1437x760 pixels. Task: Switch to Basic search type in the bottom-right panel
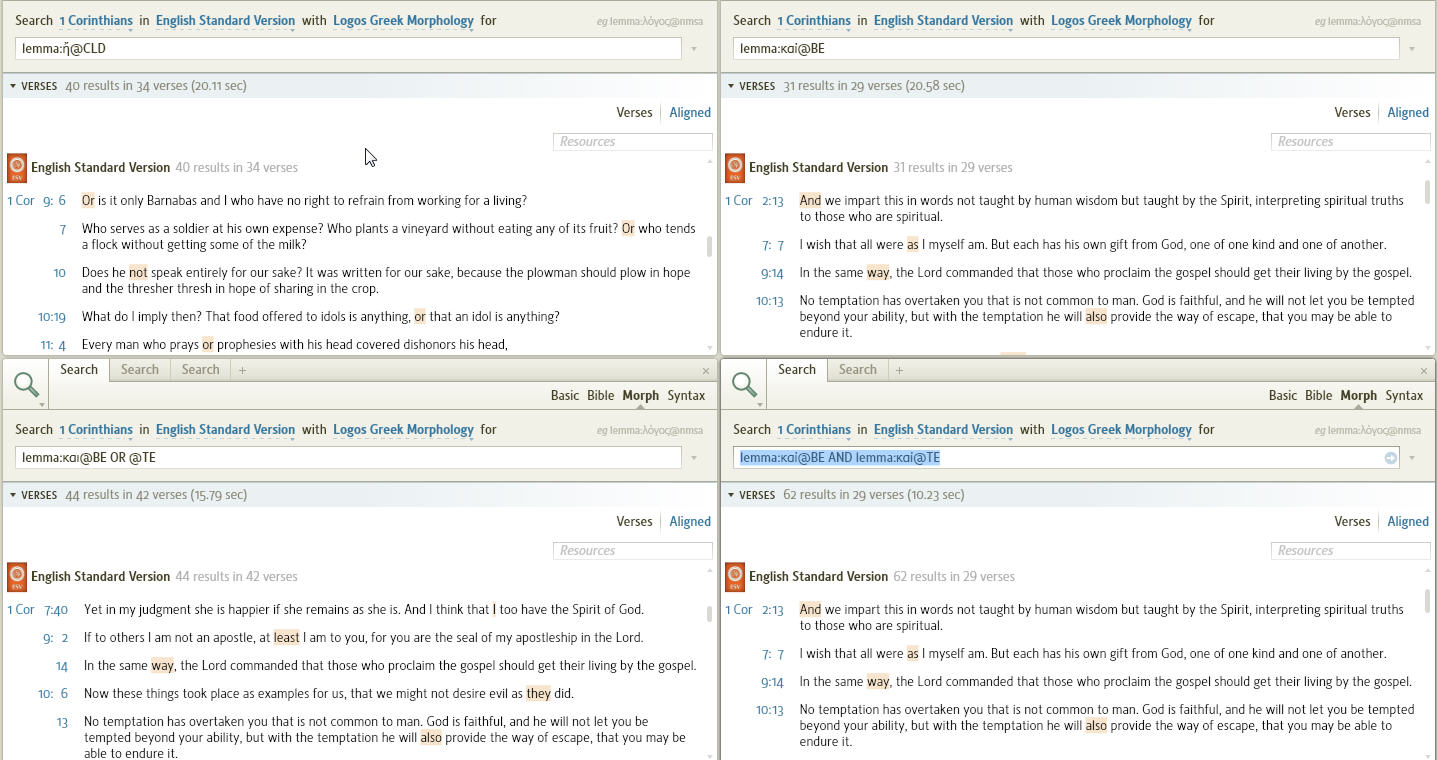pyautogui.click(x=1282, y=396)
